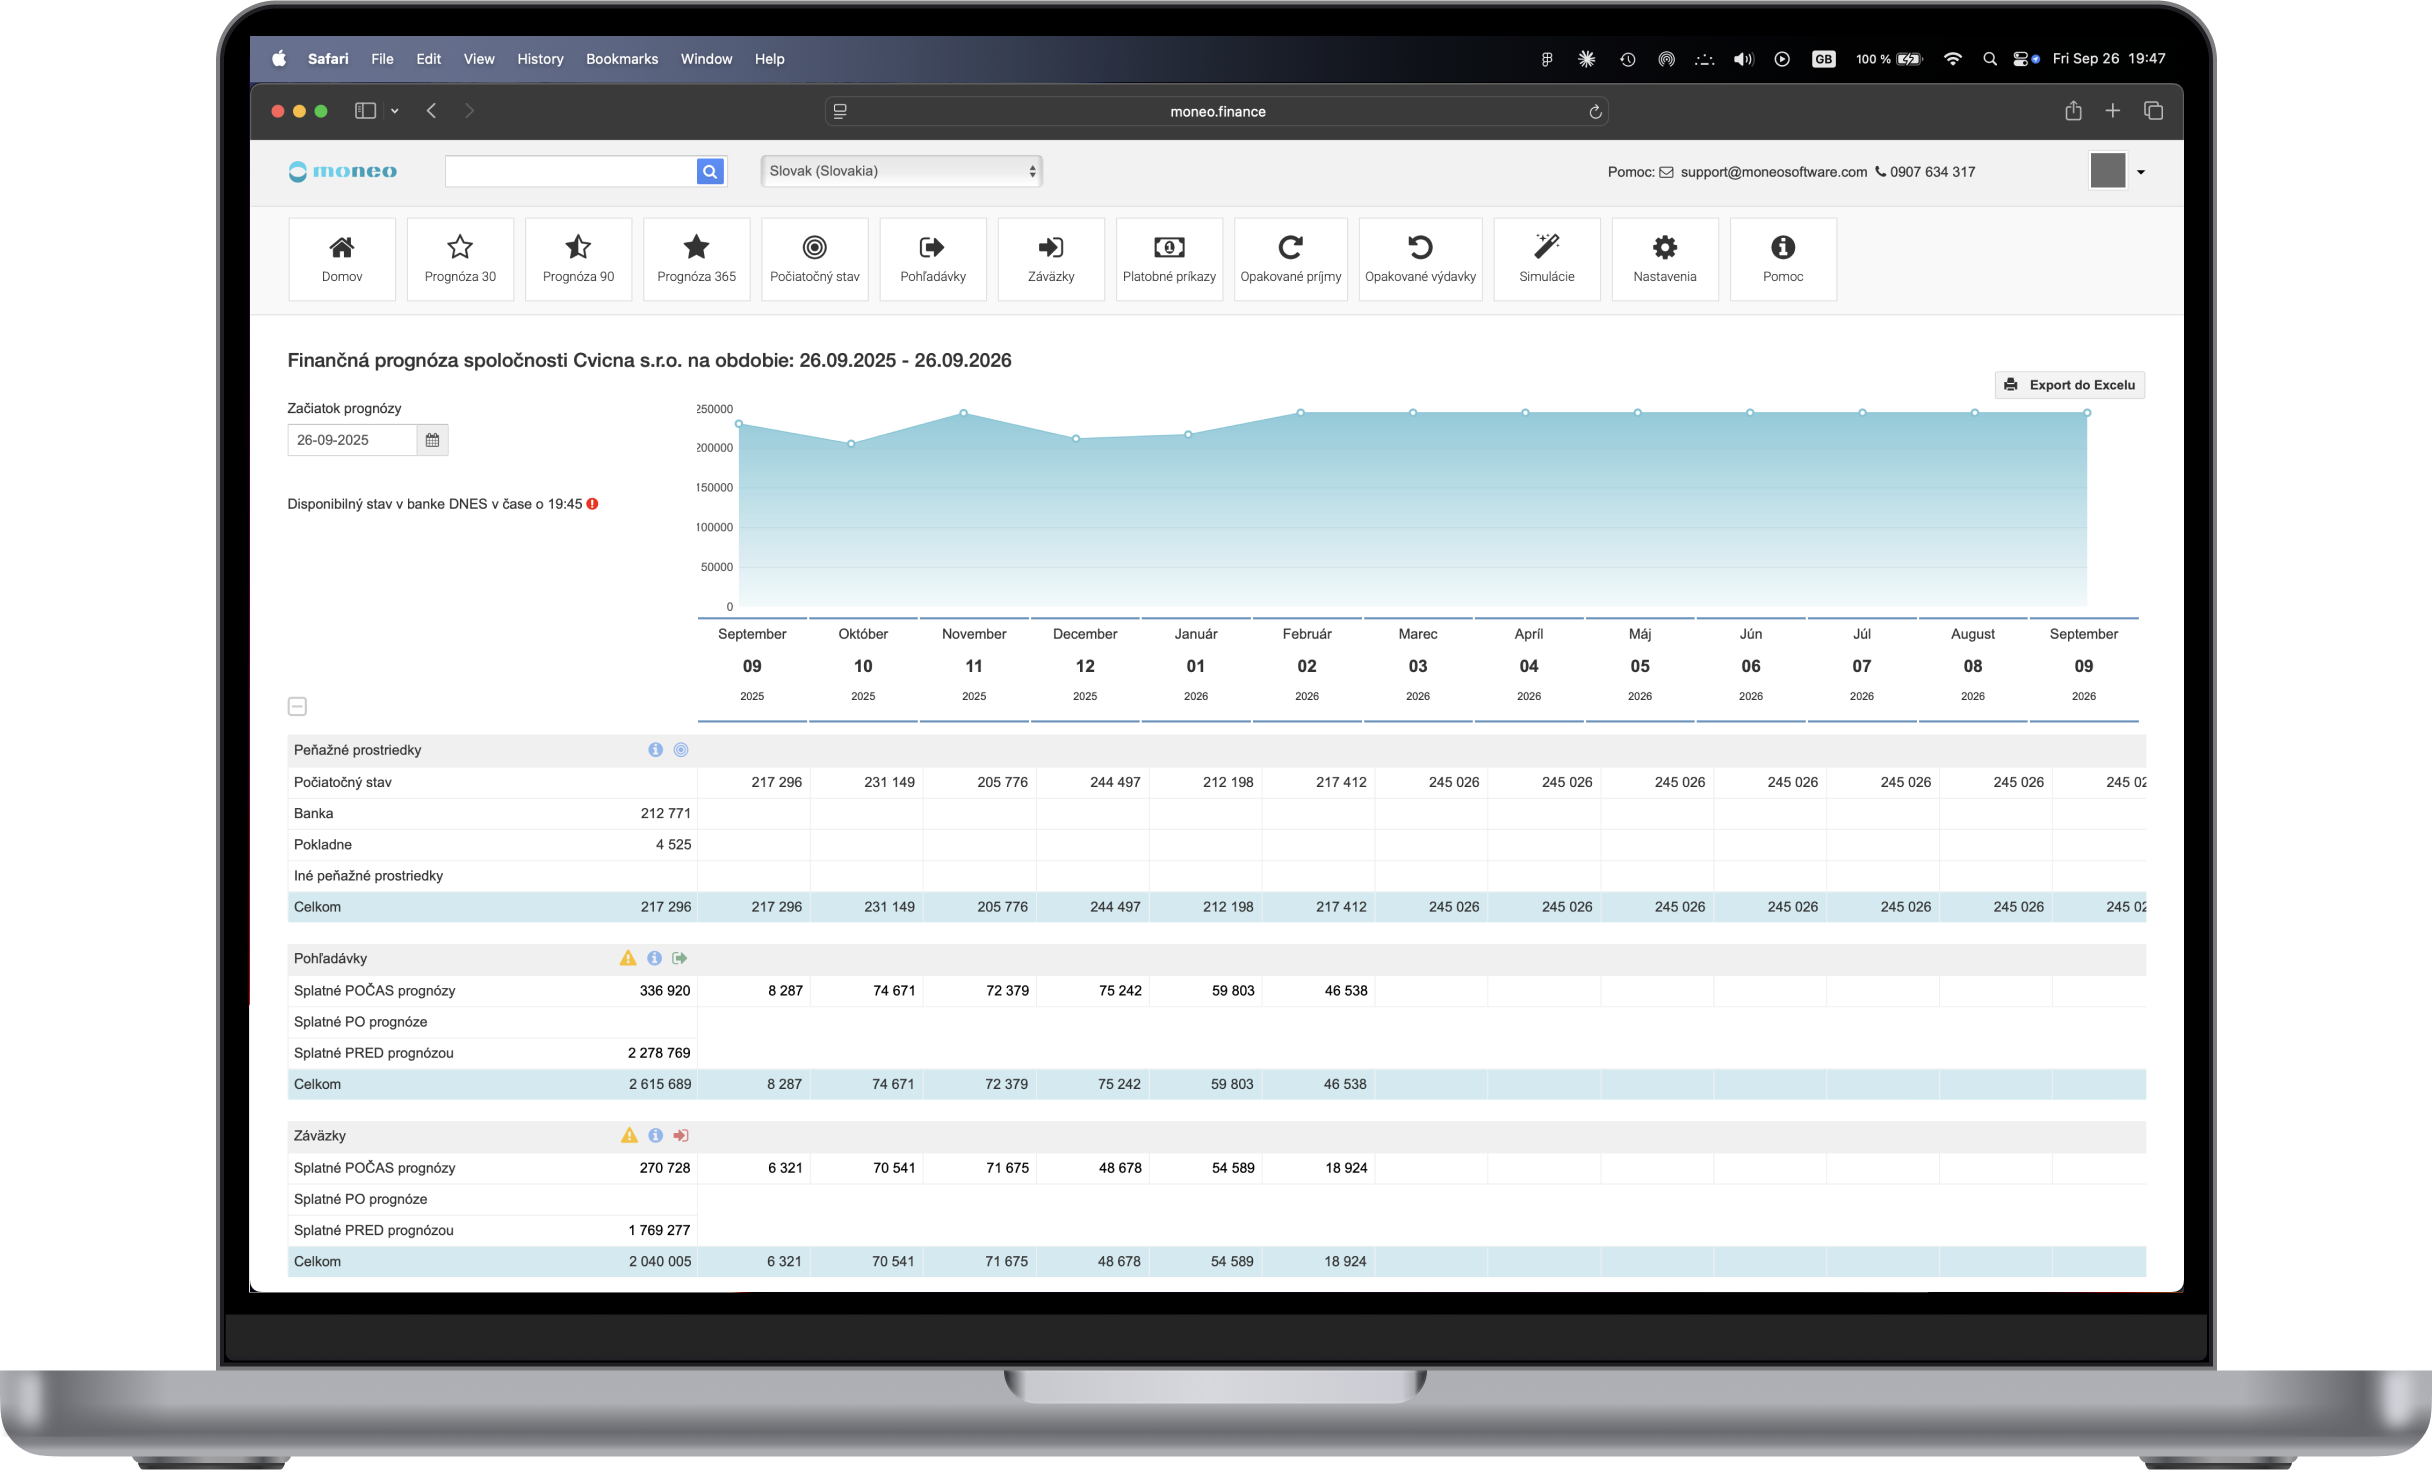Click the calendar icon beside start date
Image resolution: width=2432 pixels, height=1470 pixels.
click(432, 440)
